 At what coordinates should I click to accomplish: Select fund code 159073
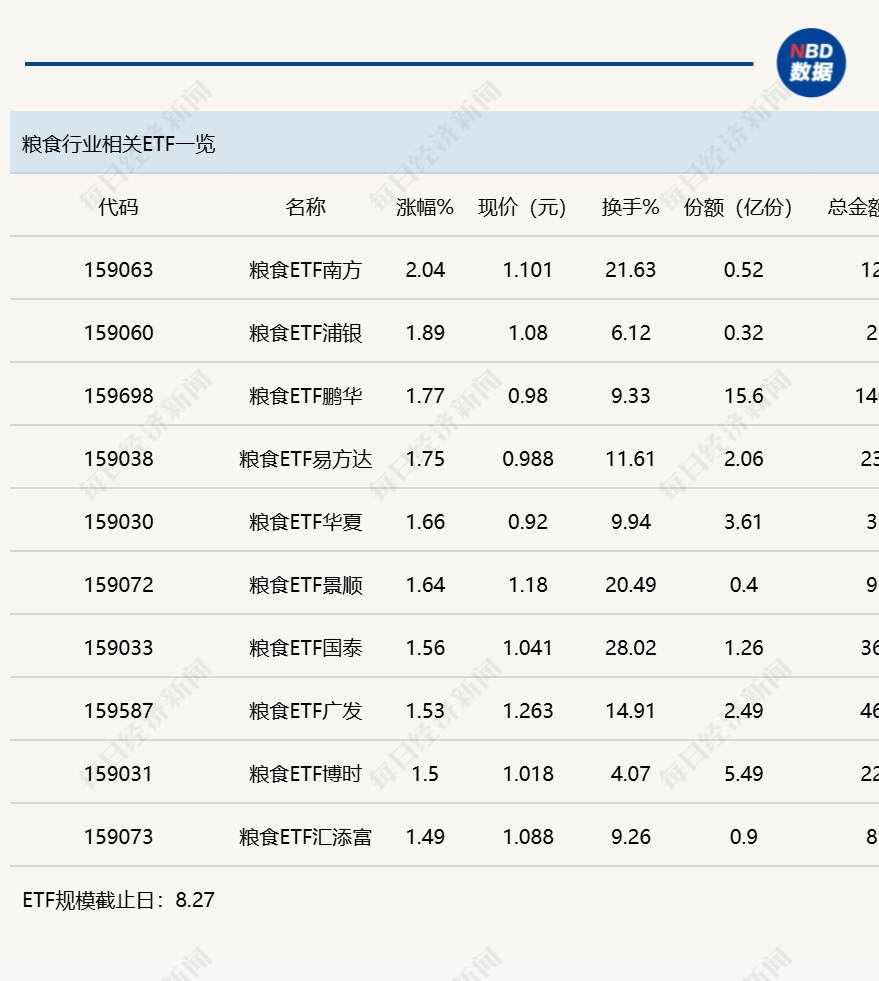pyautogui.click(x=118, y=837)
